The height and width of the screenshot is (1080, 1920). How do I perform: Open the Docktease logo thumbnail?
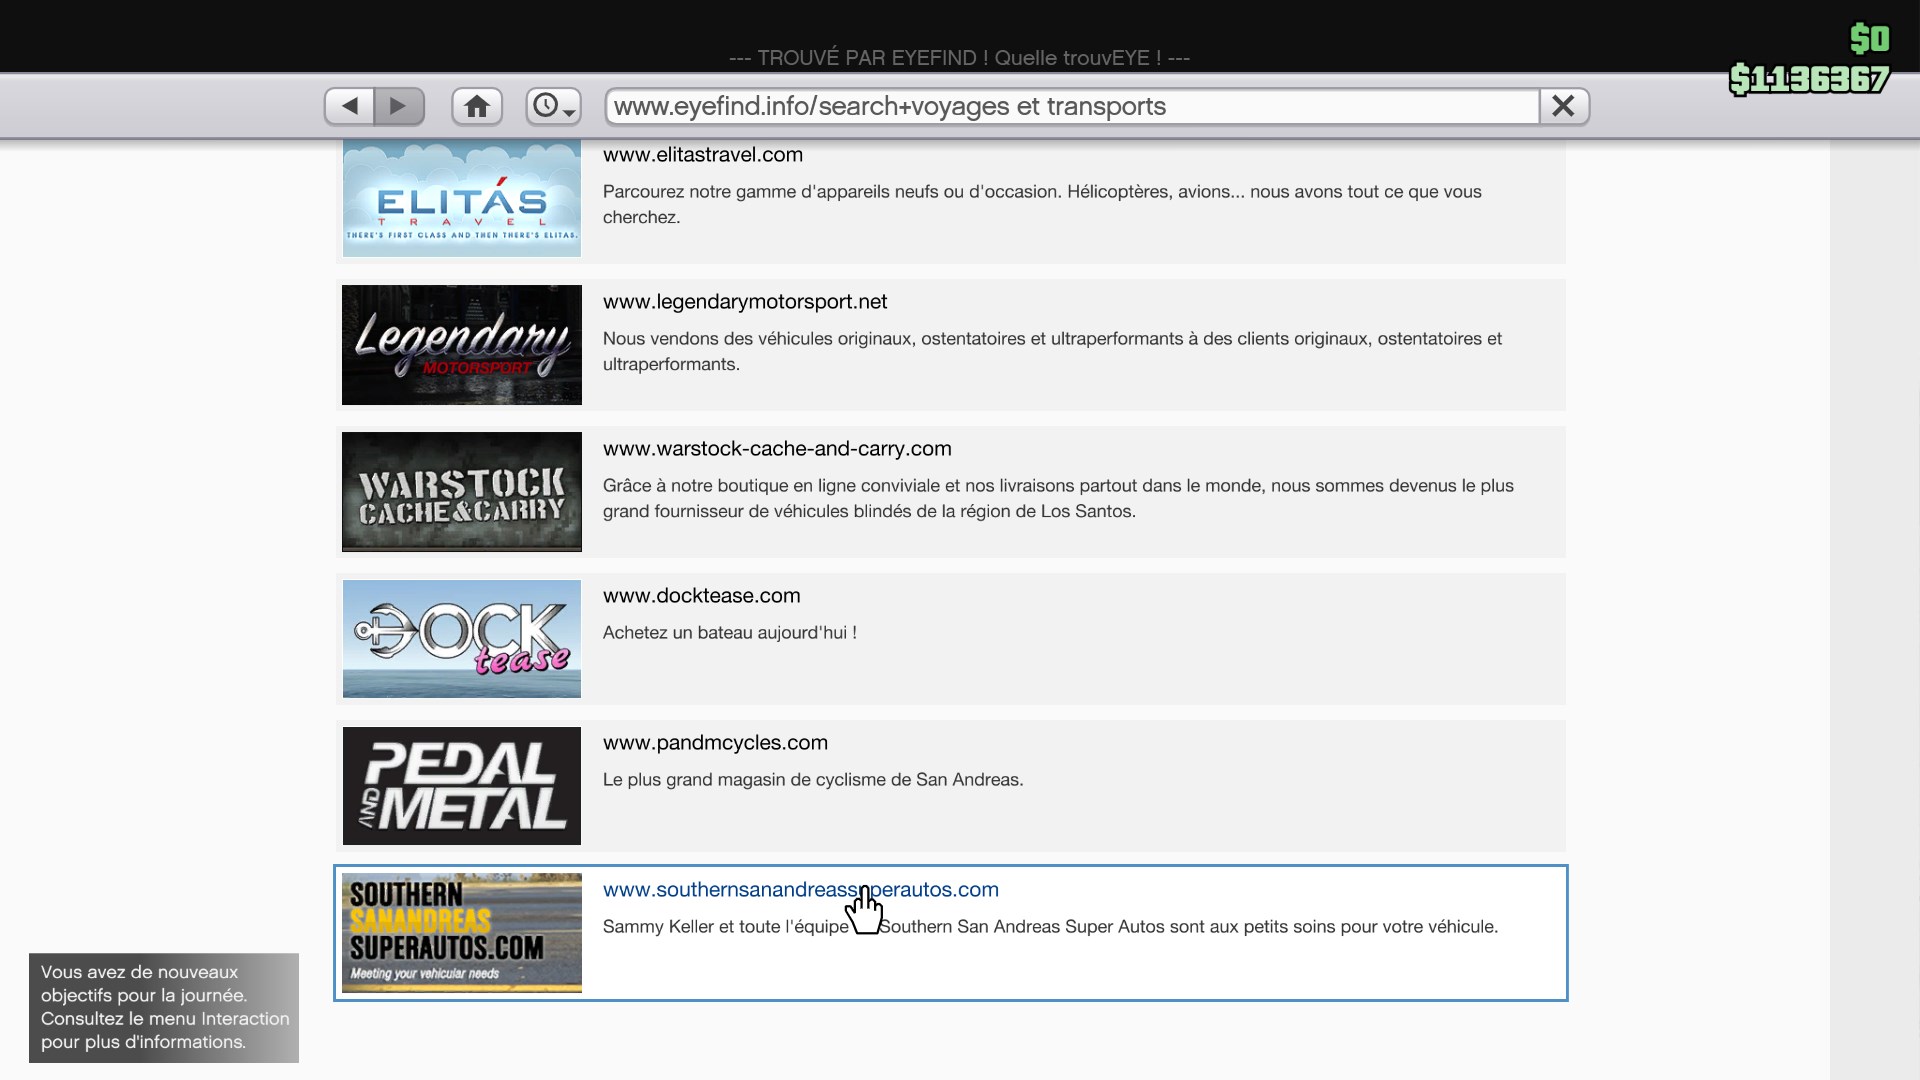click(461, 639)
